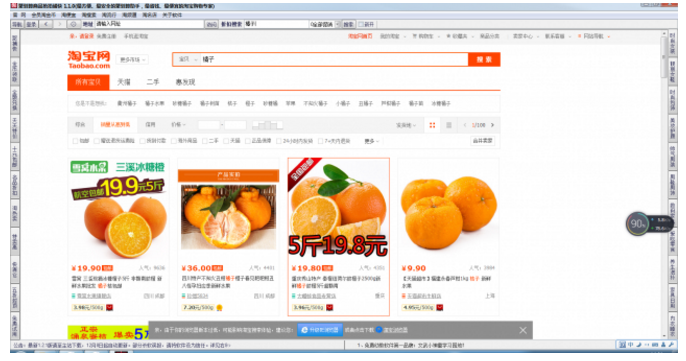Switch to grid view icon in results bar
686x361 pixels.
click(x=432, y=125)
